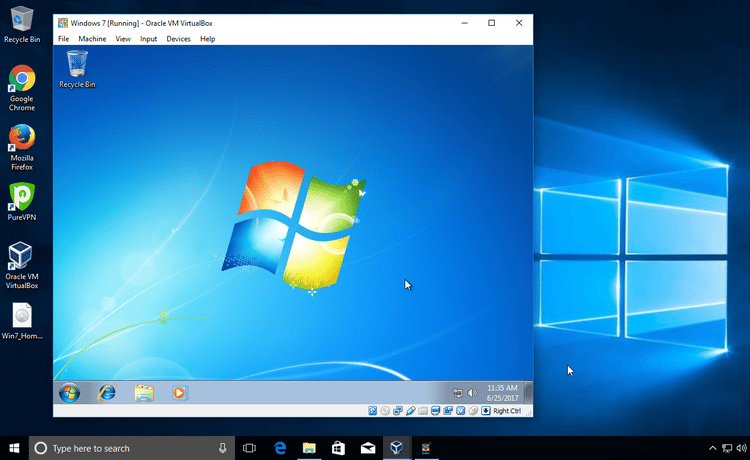Open the Windows 7 Start orb
This screenshot has width=750, height=460.
coord(69,393)
